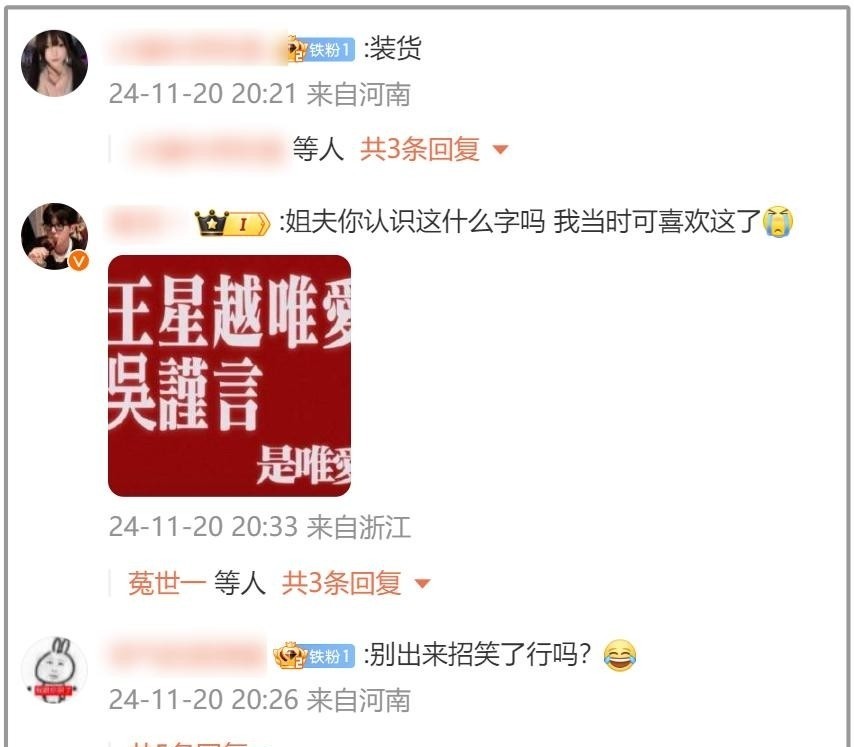Click the blurred username of 装货 commenter
The image size is (854, 747).
(x=197, y=49)
